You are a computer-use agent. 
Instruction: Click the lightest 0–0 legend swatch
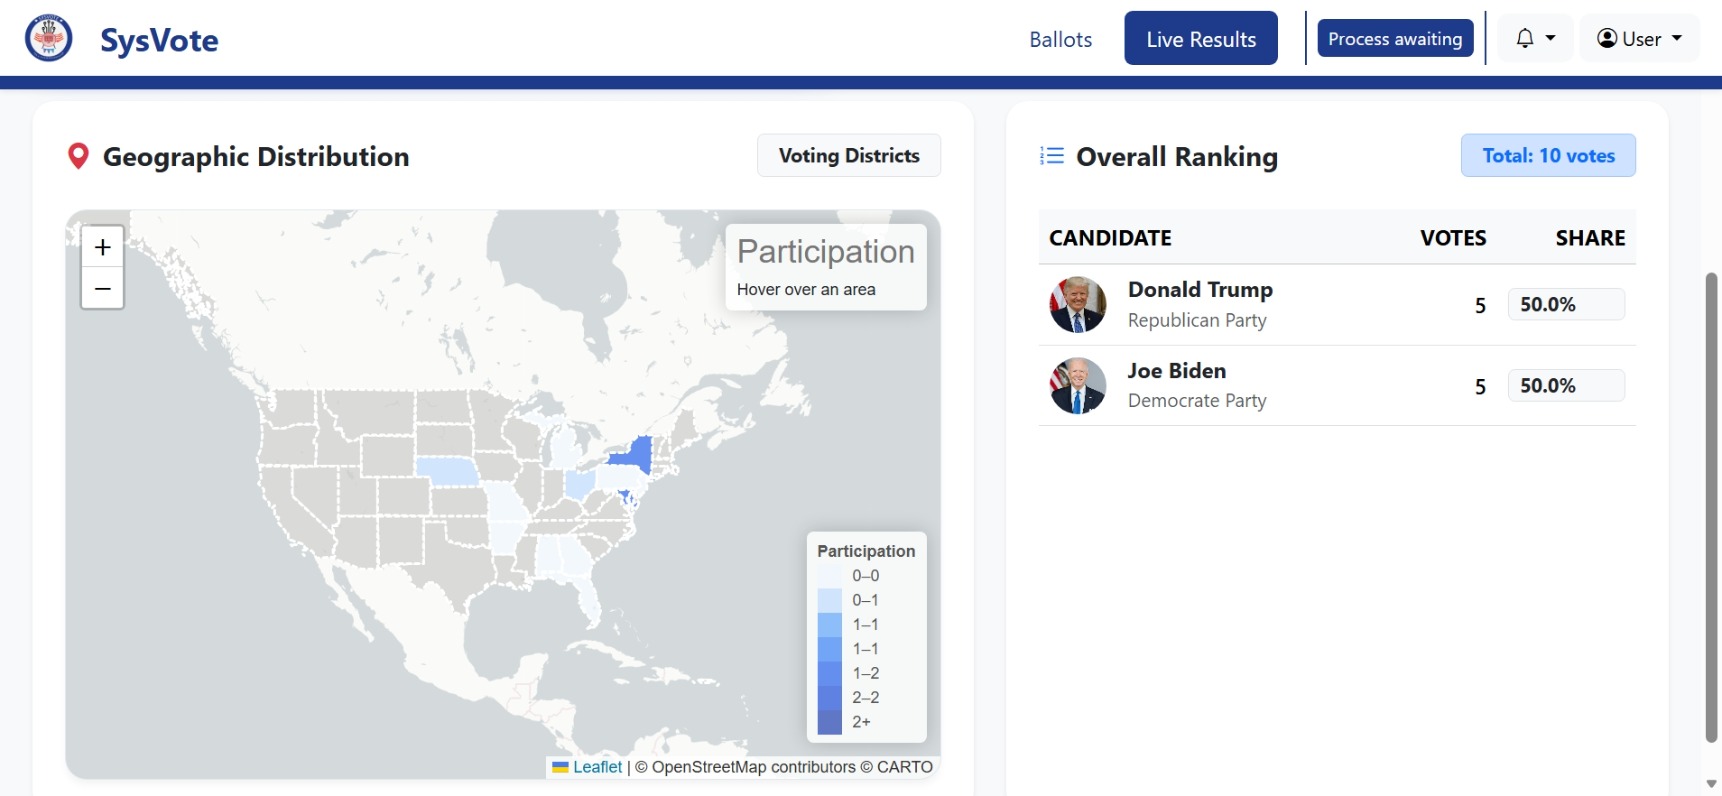click(829, 576)
